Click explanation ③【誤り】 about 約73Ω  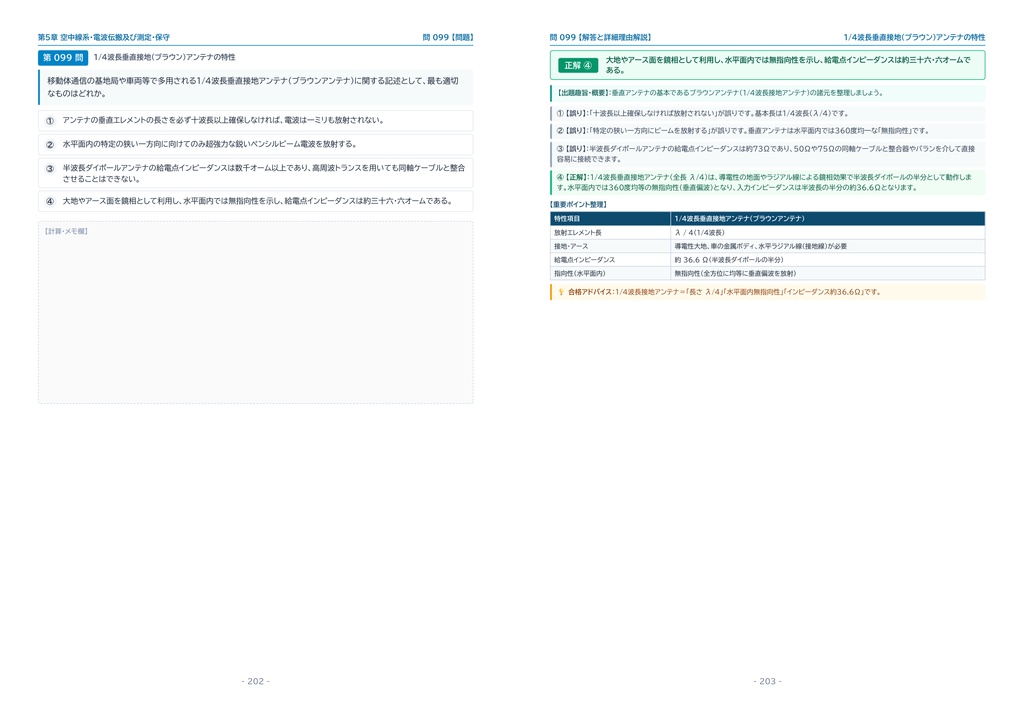767,153
